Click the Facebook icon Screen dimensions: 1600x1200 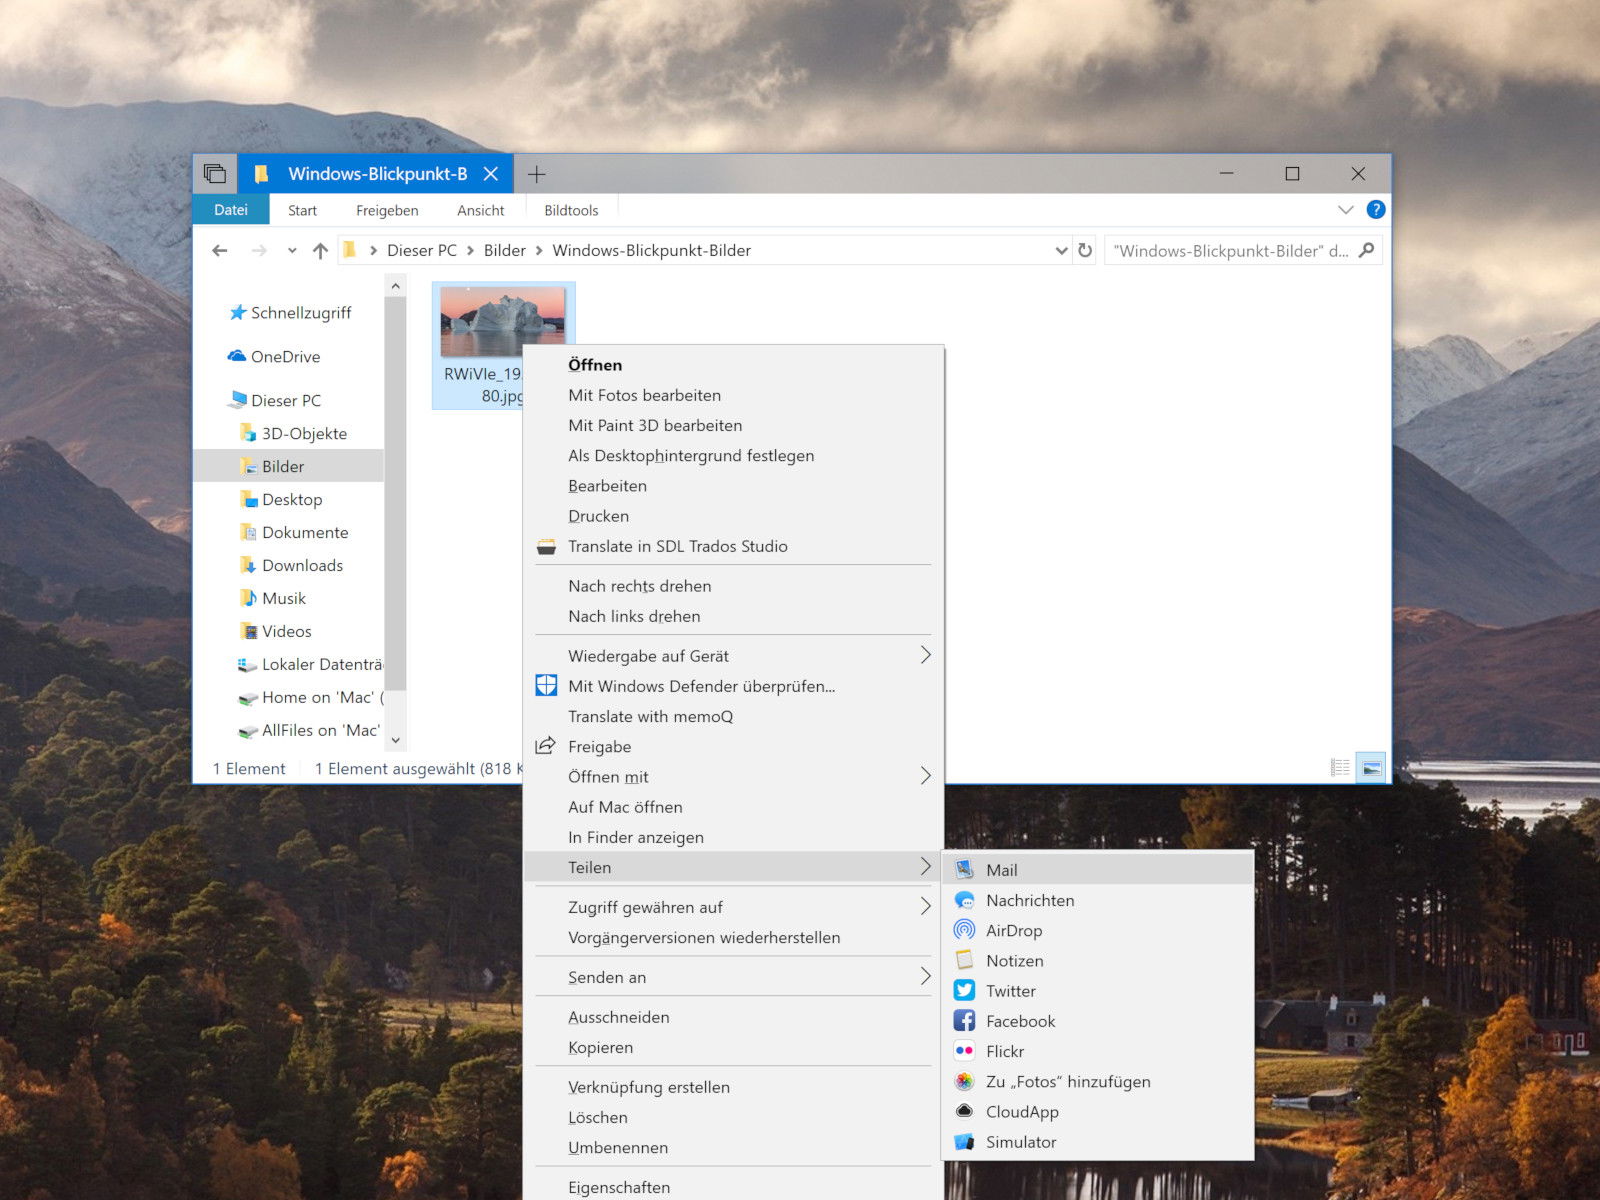[964, 1020]
